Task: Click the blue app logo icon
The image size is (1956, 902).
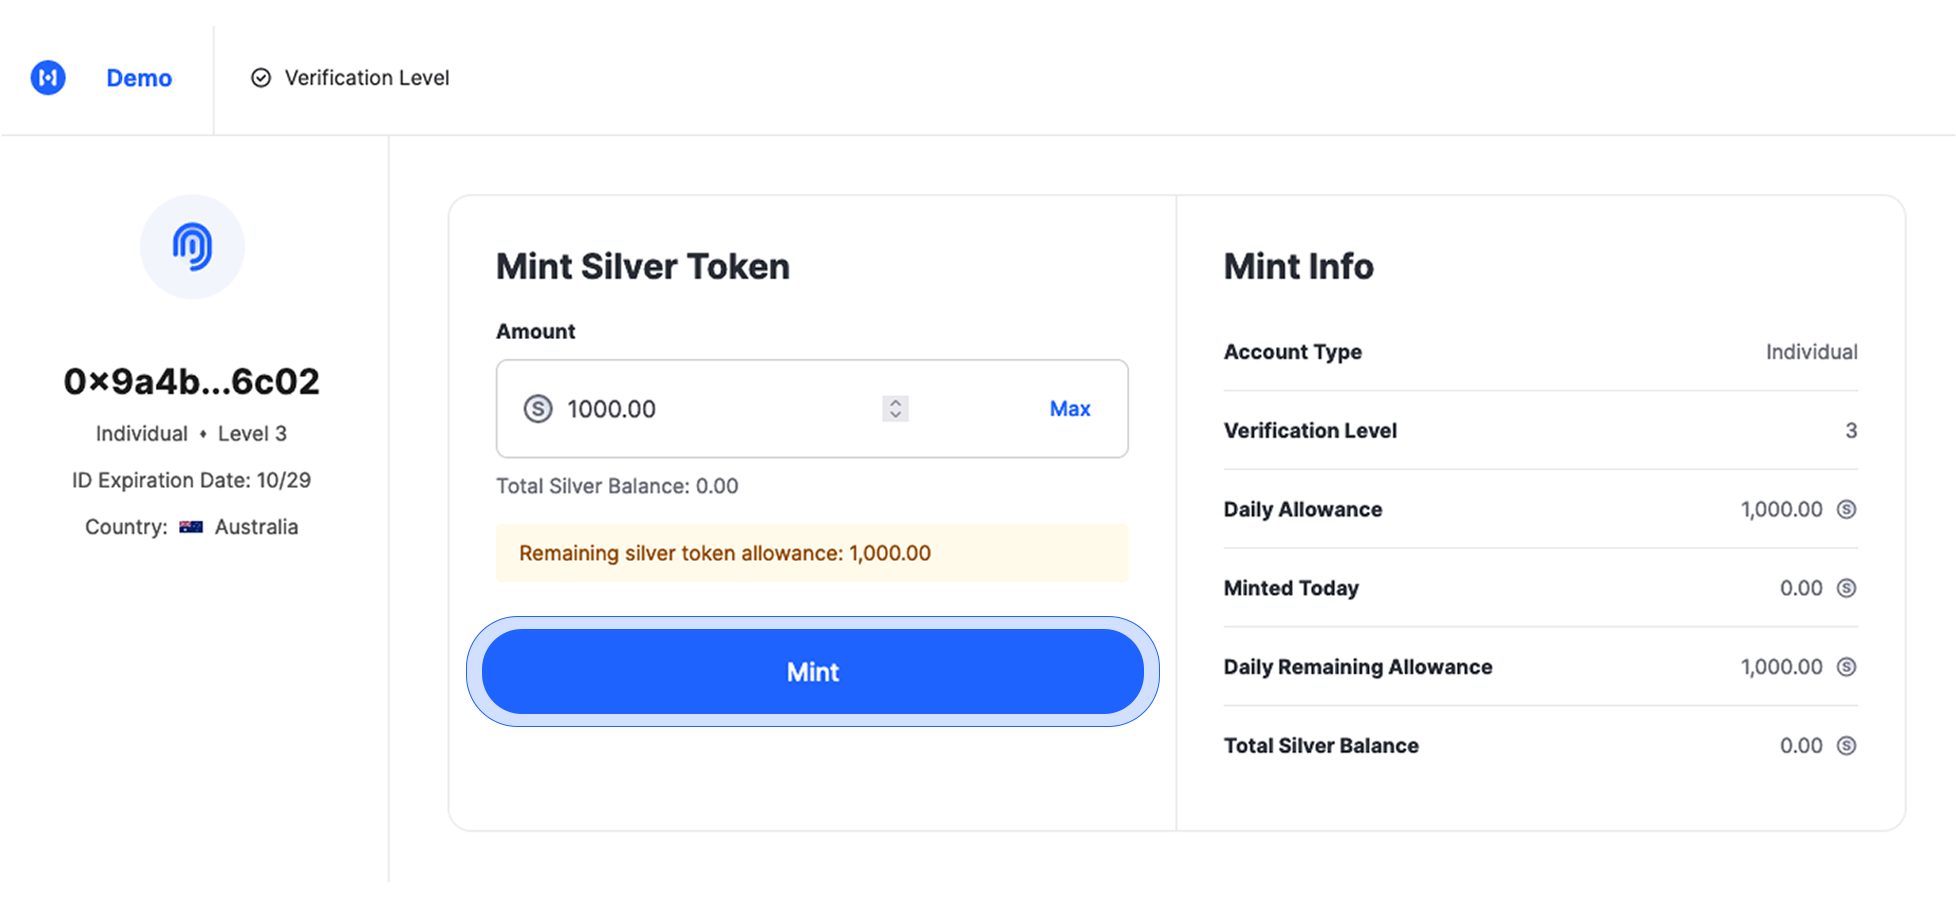Action: pos(48,78)
